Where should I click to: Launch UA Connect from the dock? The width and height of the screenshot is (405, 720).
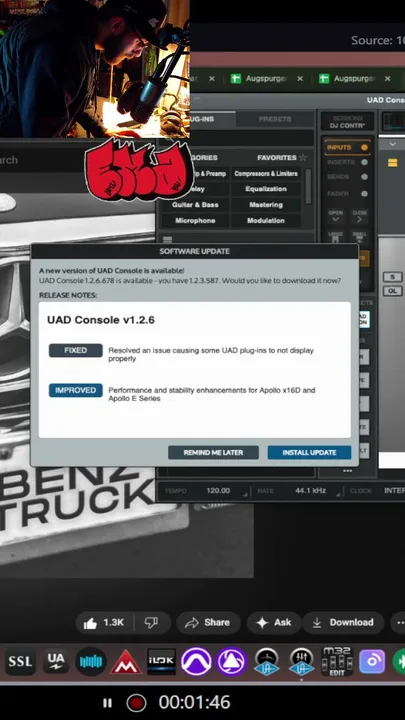tap(56, 662)
